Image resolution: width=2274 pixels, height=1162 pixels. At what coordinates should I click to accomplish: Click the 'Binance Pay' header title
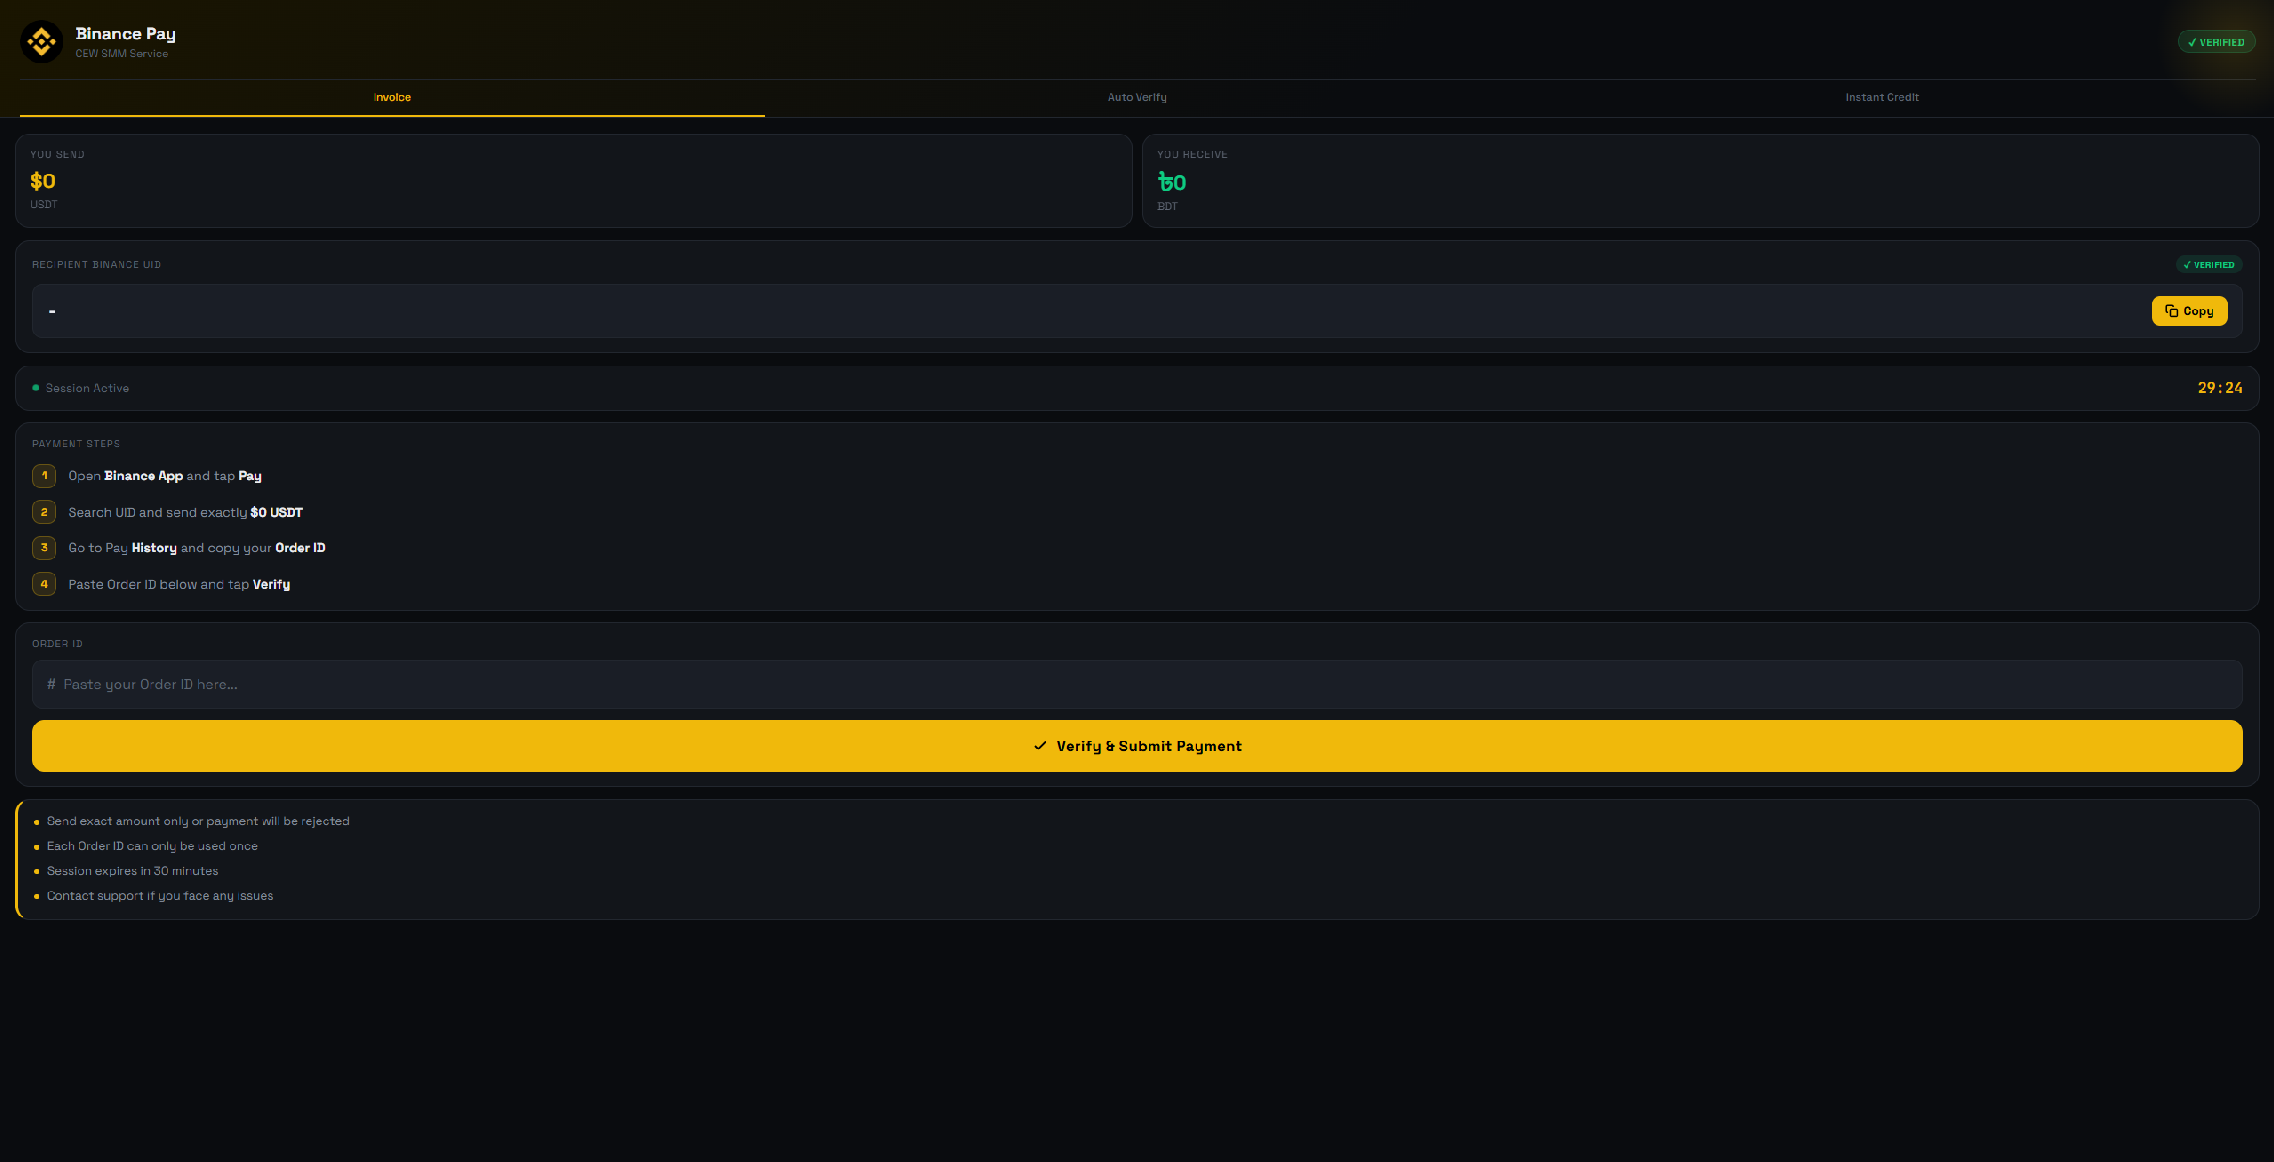pos(126,34)
